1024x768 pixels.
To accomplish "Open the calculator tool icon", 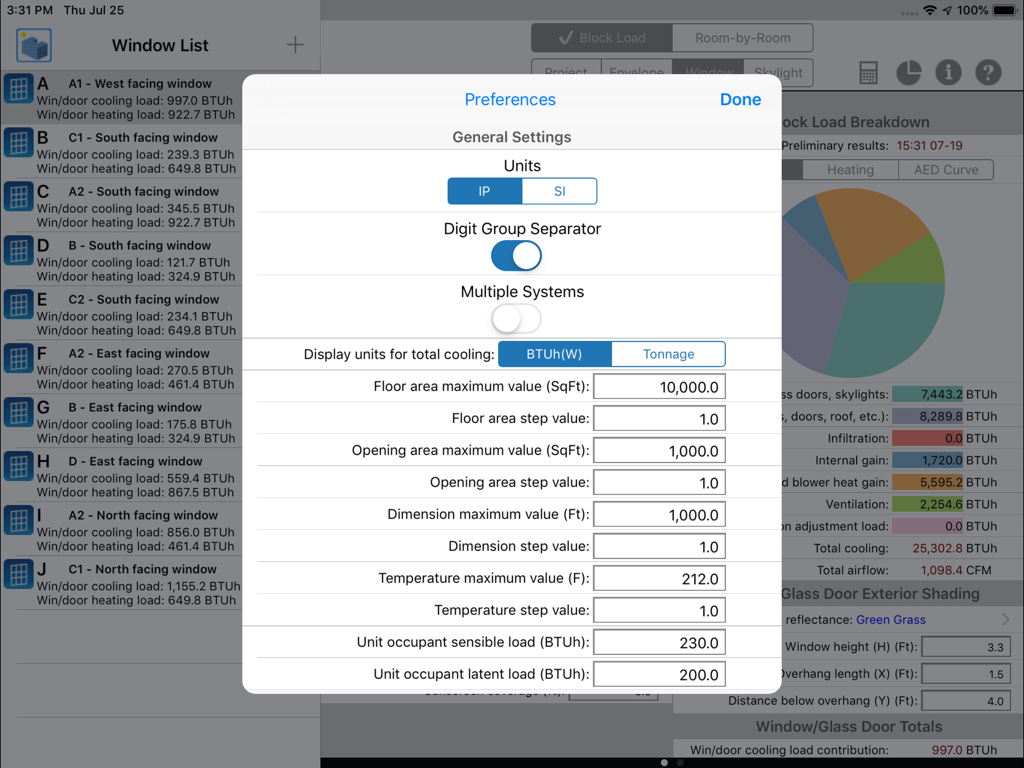I will click(867, 72).
